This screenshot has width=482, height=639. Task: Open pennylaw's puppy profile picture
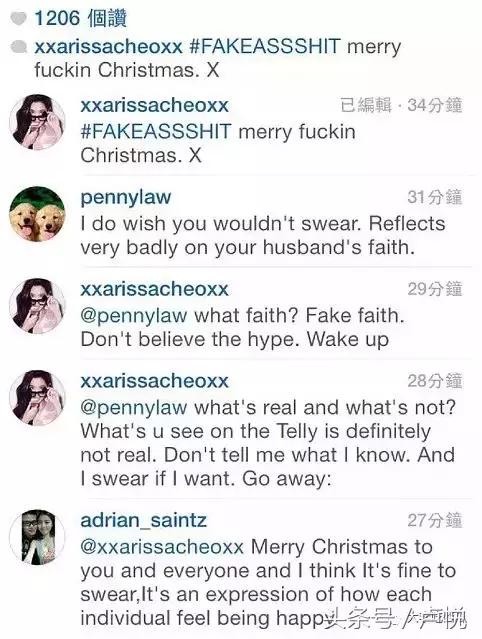[x=37, y=214]
